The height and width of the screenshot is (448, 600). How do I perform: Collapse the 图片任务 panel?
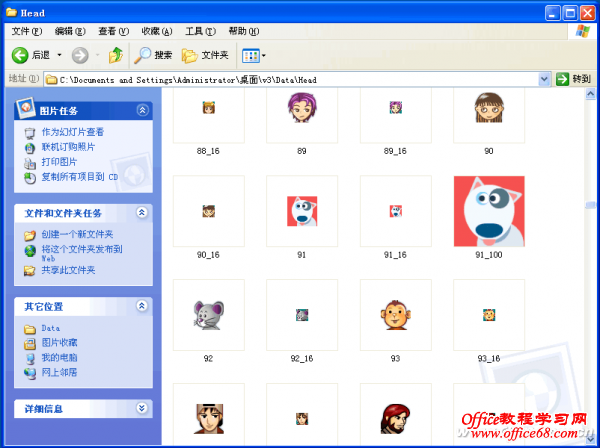142,110
